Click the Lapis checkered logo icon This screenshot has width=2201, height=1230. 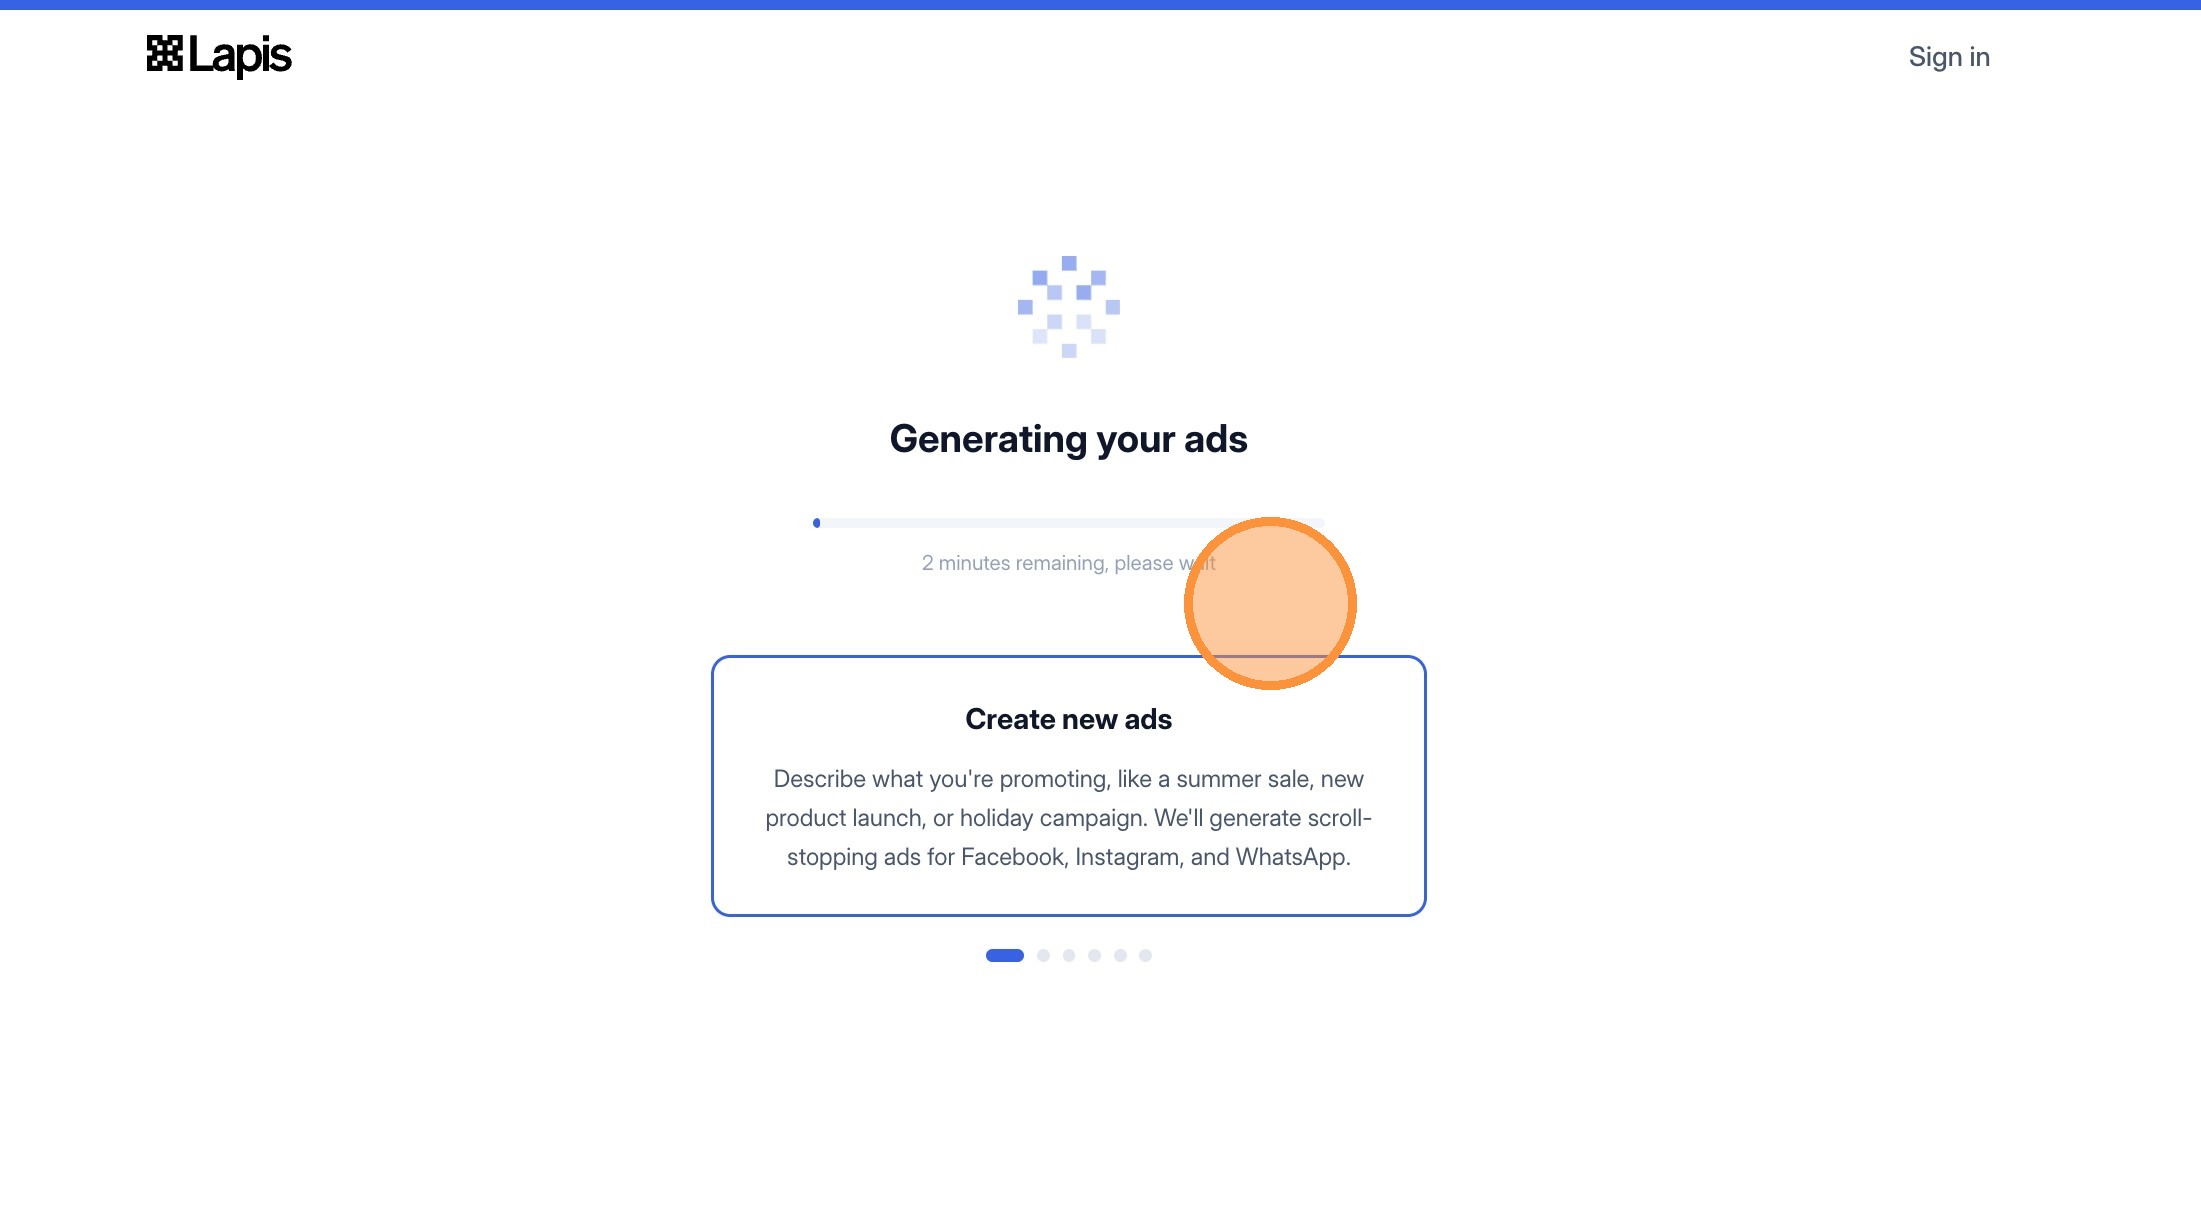(x=164, y=54)
